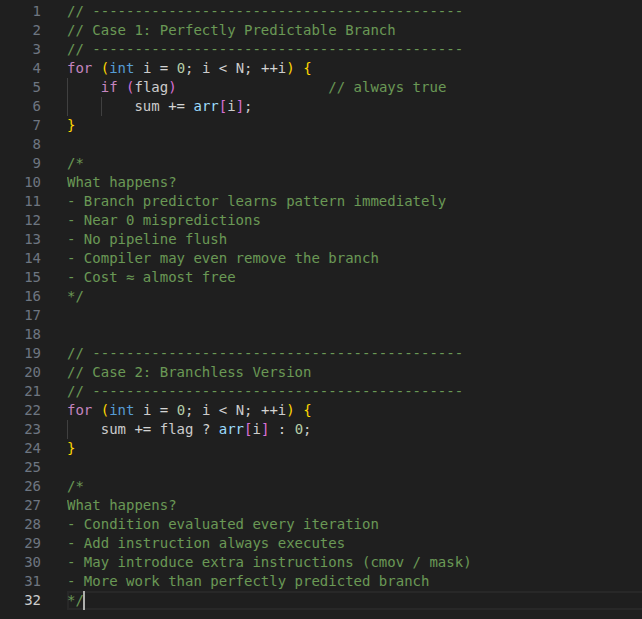Click the '*/' on line 32

point(75,600)
